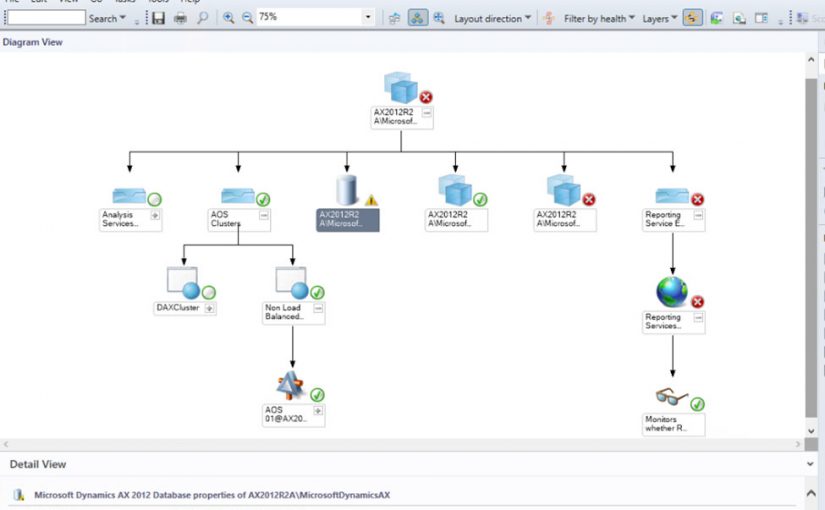Click inside the search text field

(46, 17)
